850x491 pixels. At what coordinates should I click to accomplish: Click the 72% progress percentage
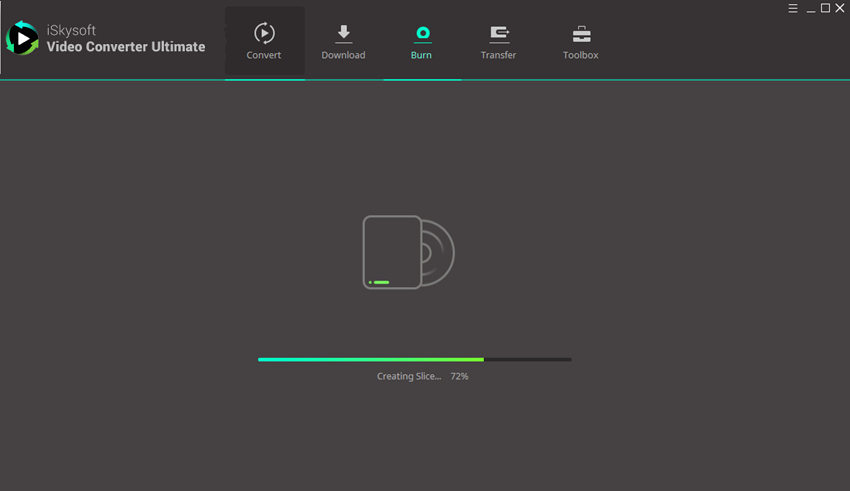[x=459, y=377]
